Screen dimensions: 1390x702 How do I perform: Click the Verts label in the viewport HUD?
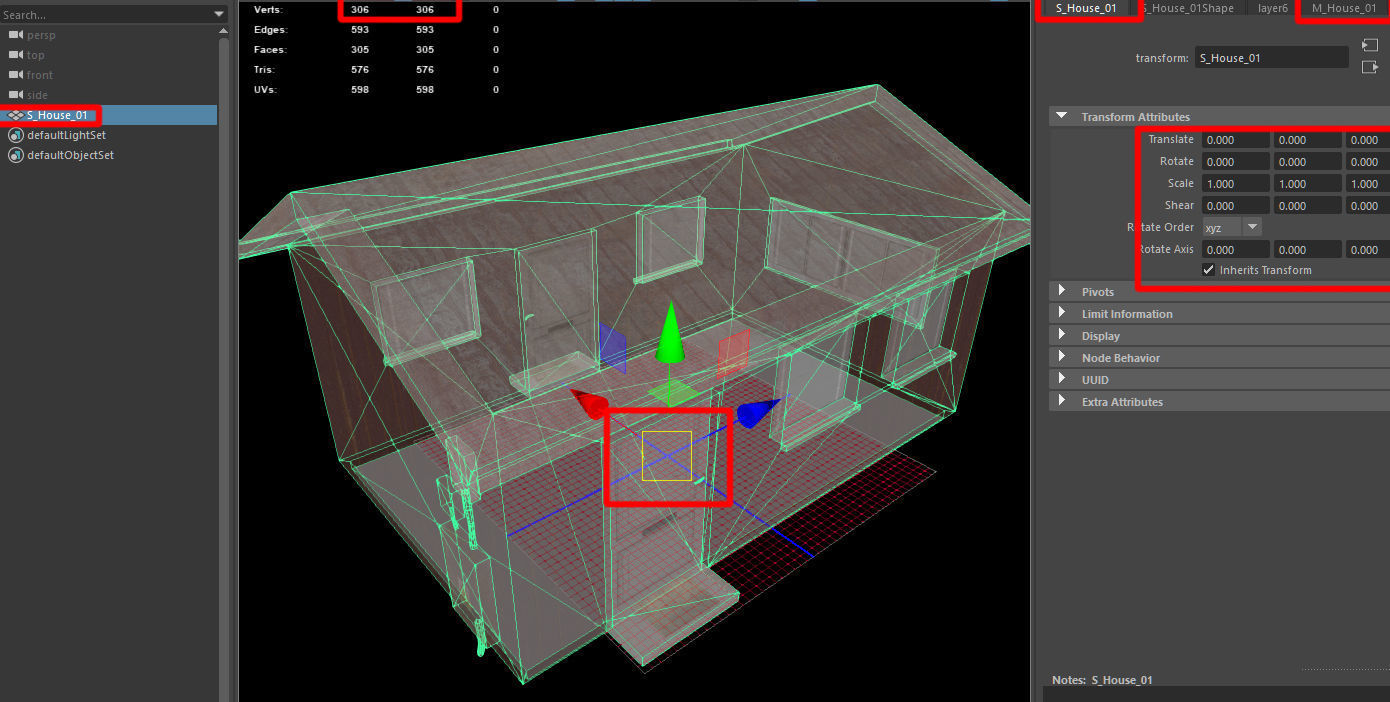point(269,10)
